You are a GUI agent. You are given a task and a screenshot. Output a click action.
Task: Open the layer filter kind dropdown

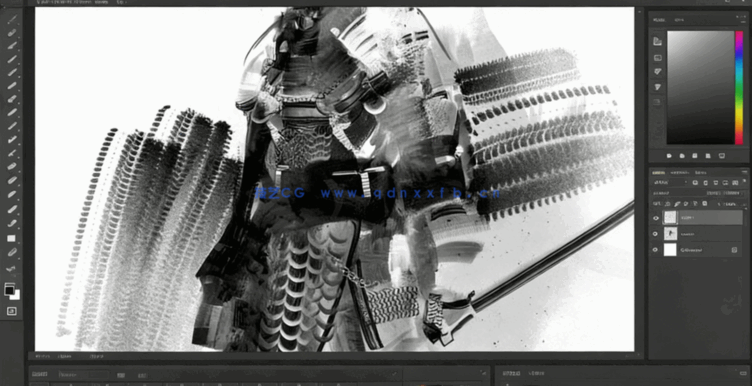[x=670, y=182]
